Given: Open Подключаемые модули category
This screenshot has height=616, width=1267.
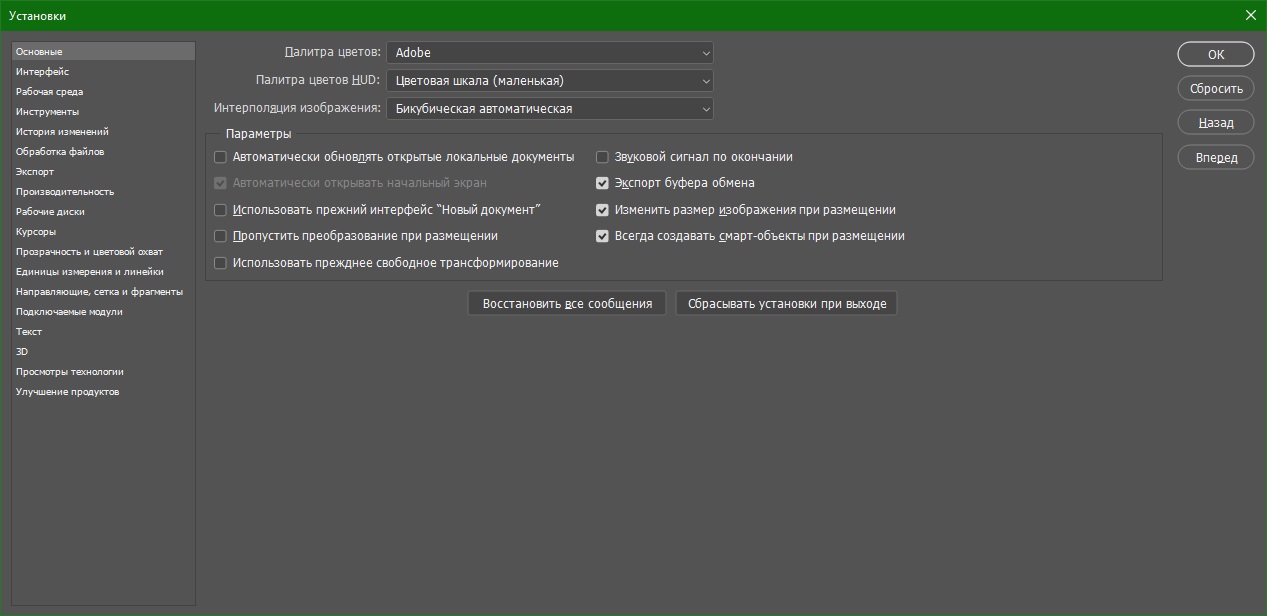Looking at the screenshot, I should (69, 312).
